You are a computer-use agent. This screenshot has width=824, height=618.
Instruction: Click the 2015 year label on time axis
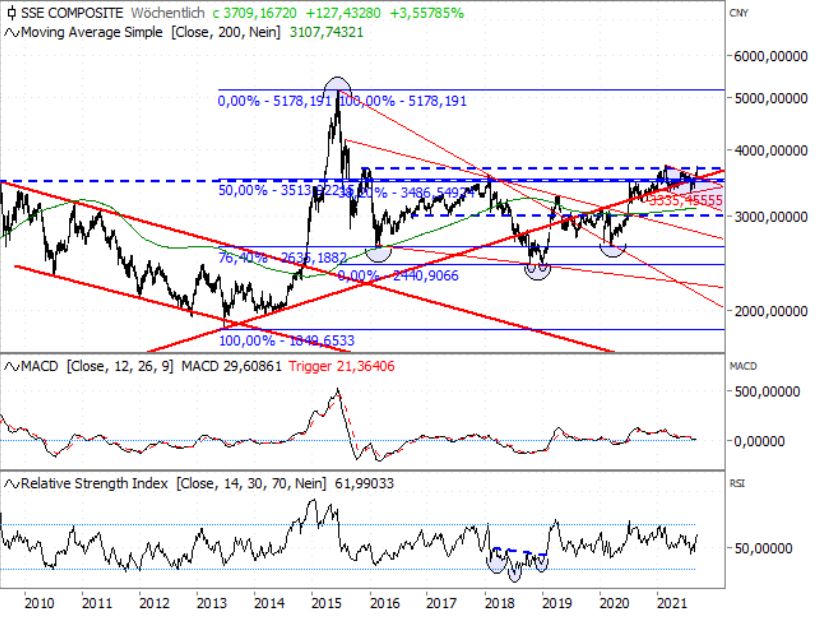pyautogui.click(x=326, y=603)
